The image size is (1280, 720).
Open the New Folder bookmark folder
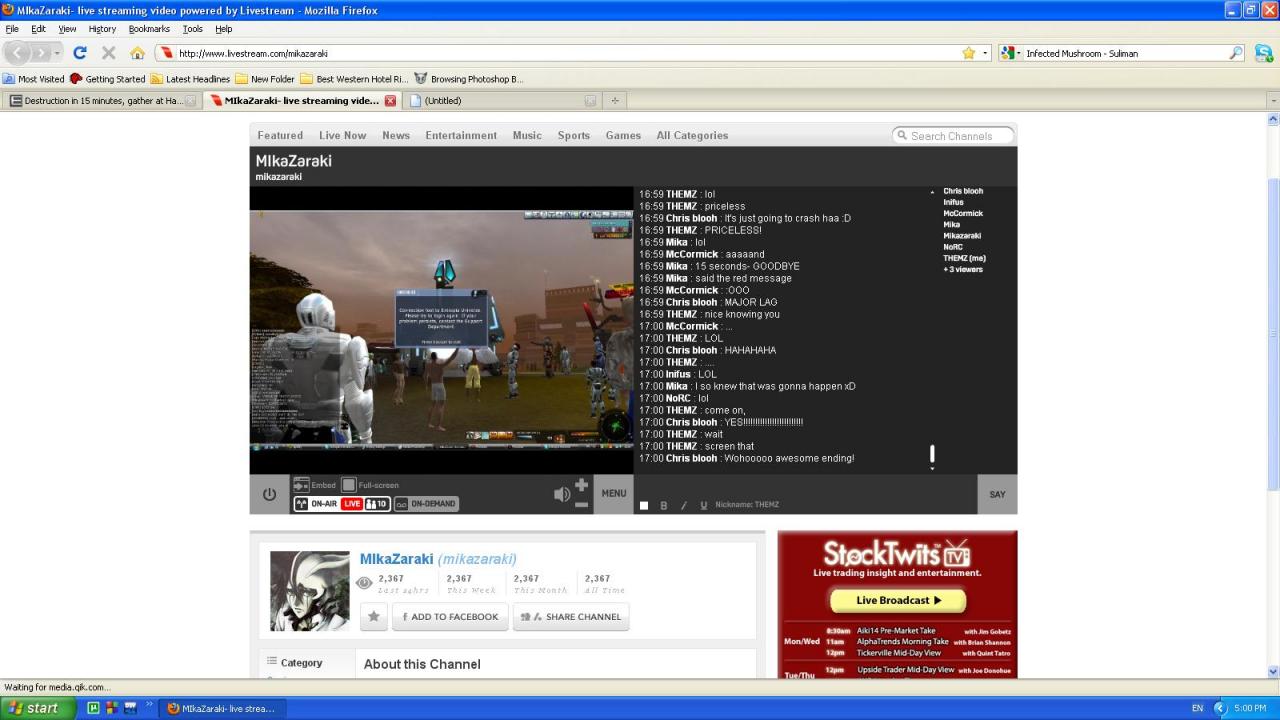[x=265, y=79]
